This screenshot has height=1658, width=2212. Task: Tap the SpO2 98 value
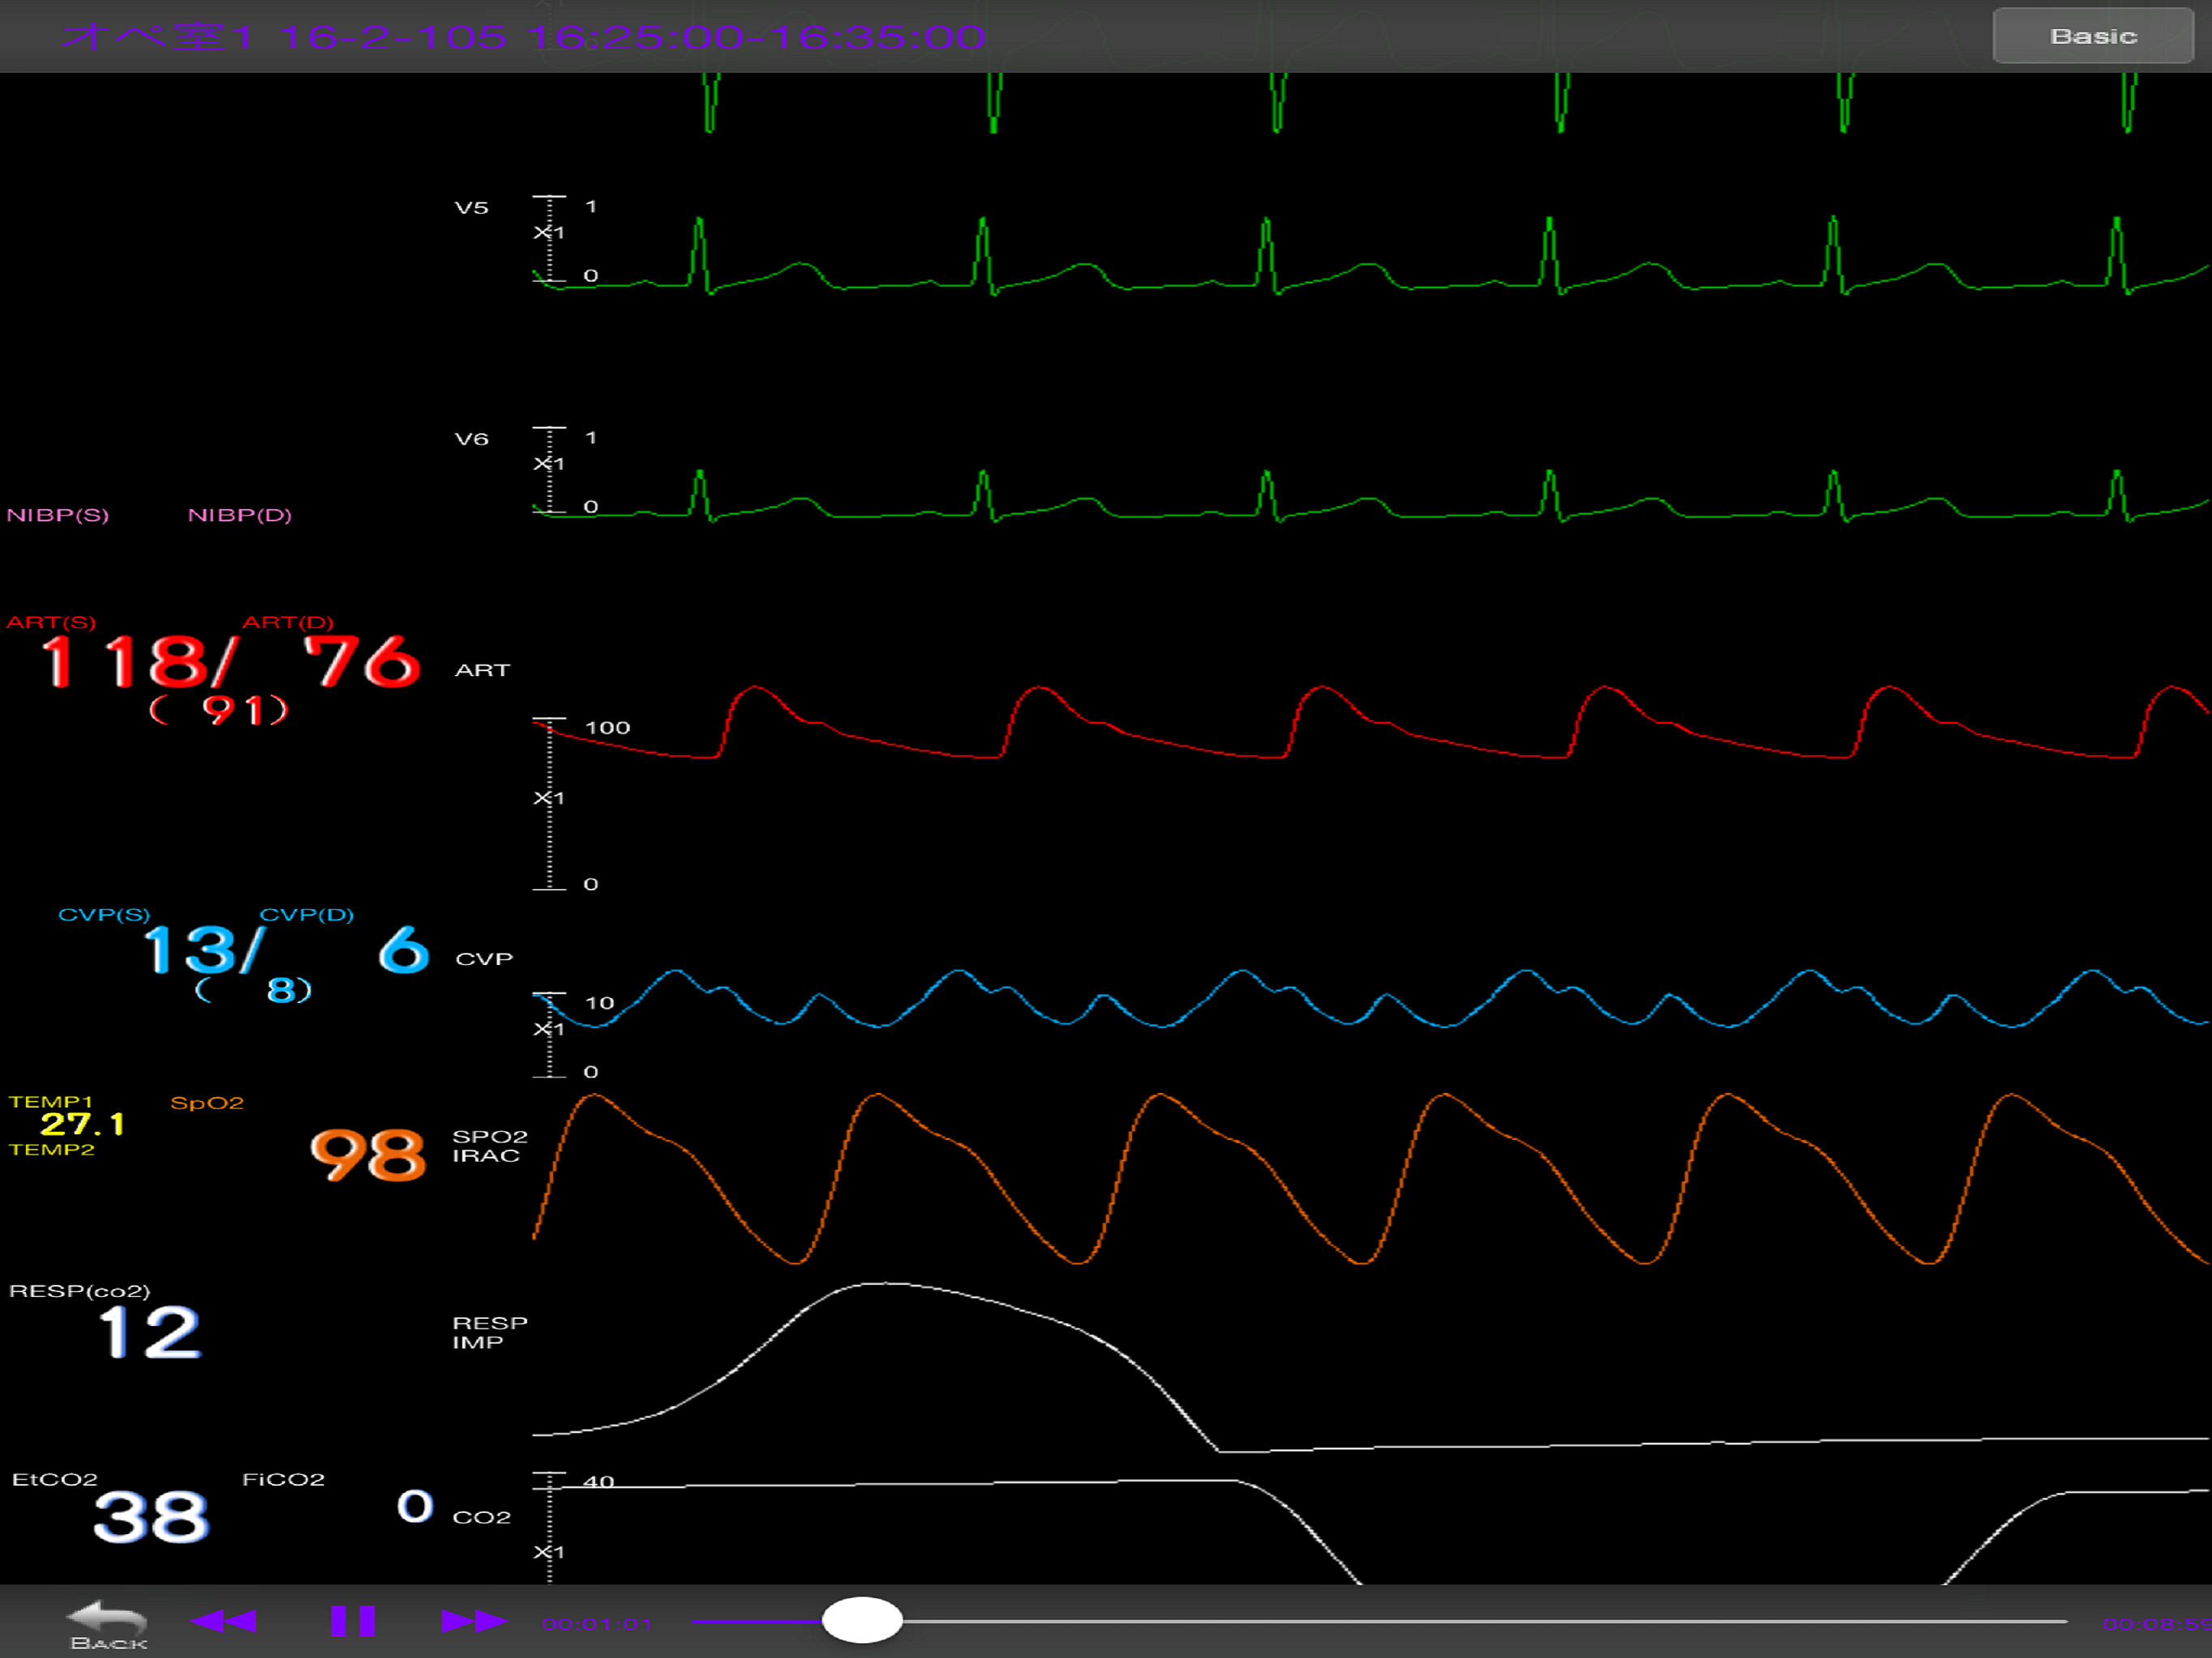click(x=368, y=1155)
